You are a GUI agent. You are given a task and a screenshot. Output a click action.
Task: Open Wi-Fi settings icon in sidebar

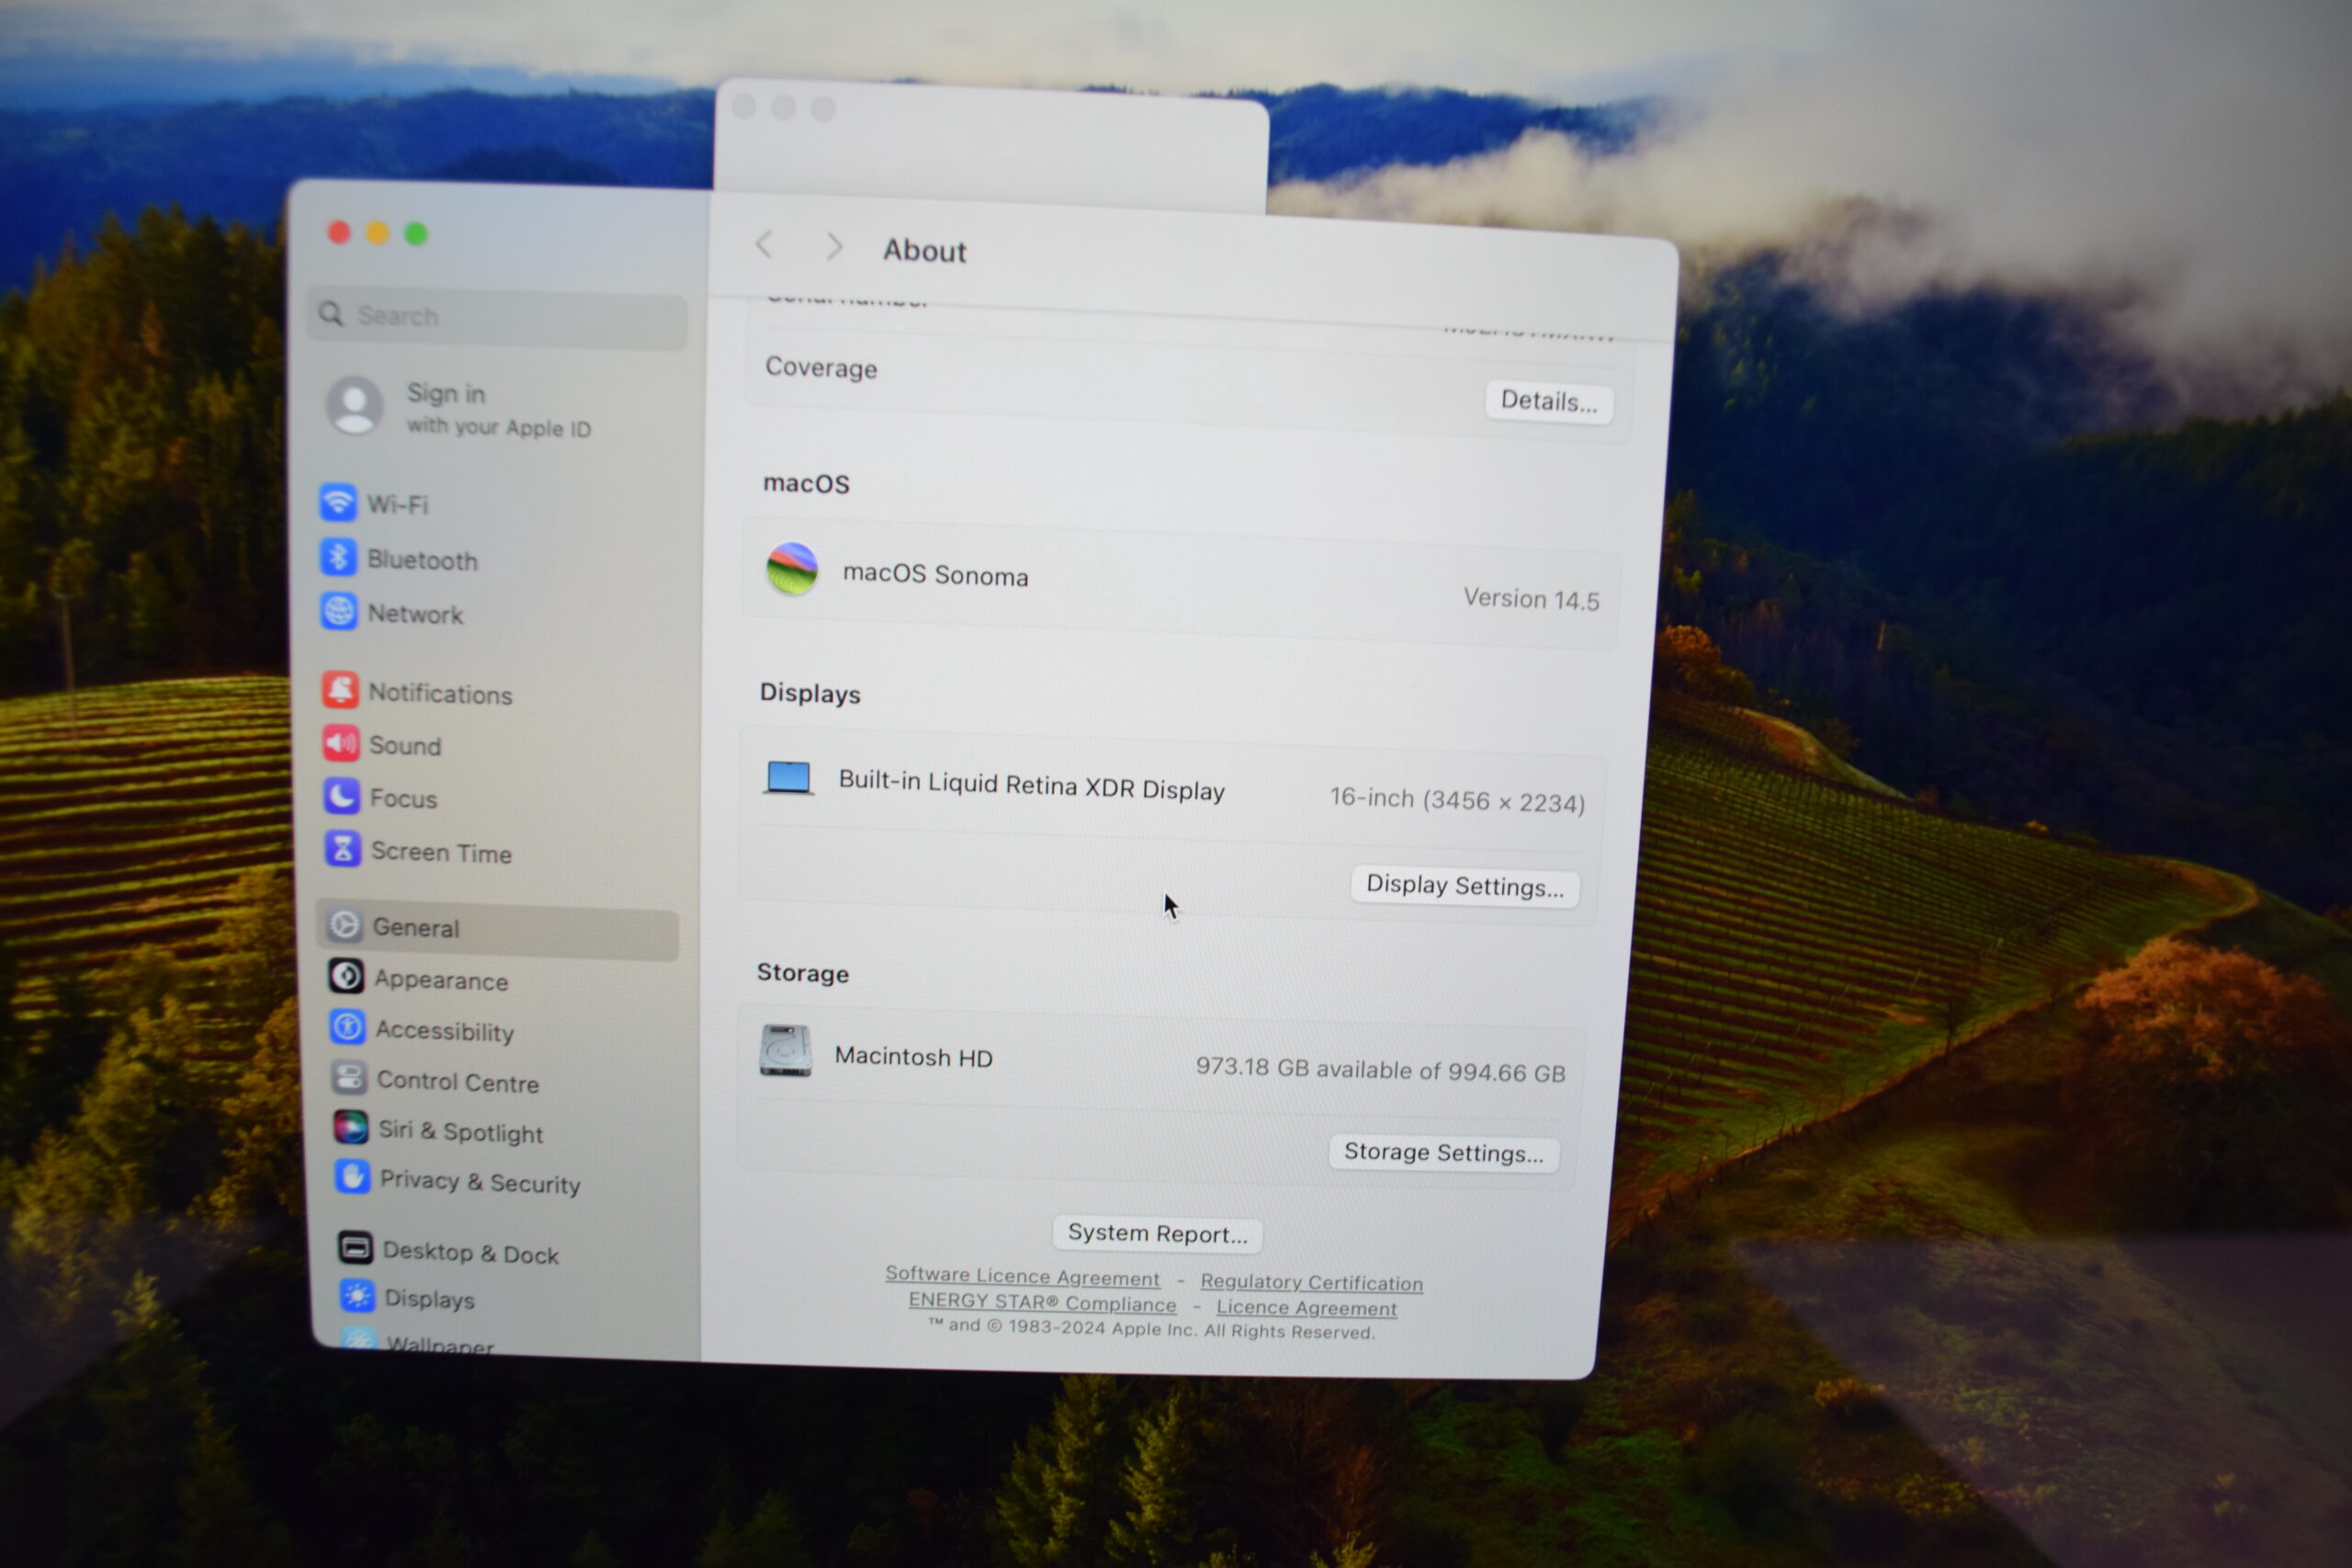[x=338, y=502]
